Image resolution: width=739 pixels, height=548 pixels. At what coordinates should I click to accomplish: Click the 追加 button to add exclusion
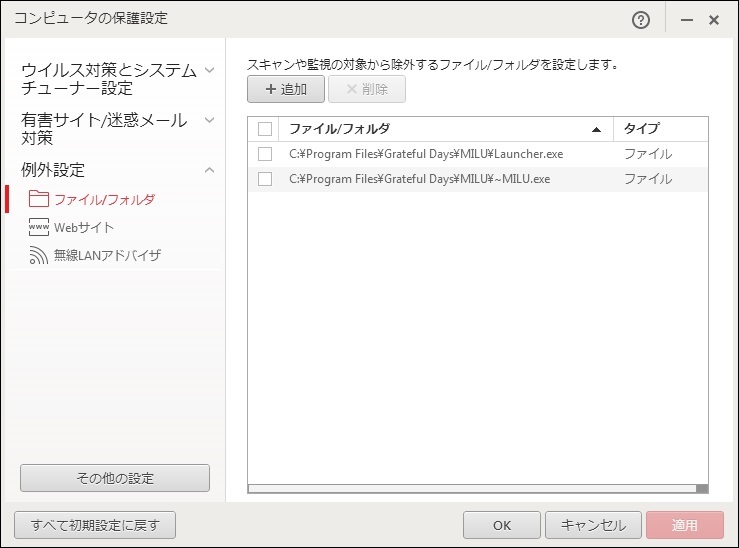click(286, 89)
